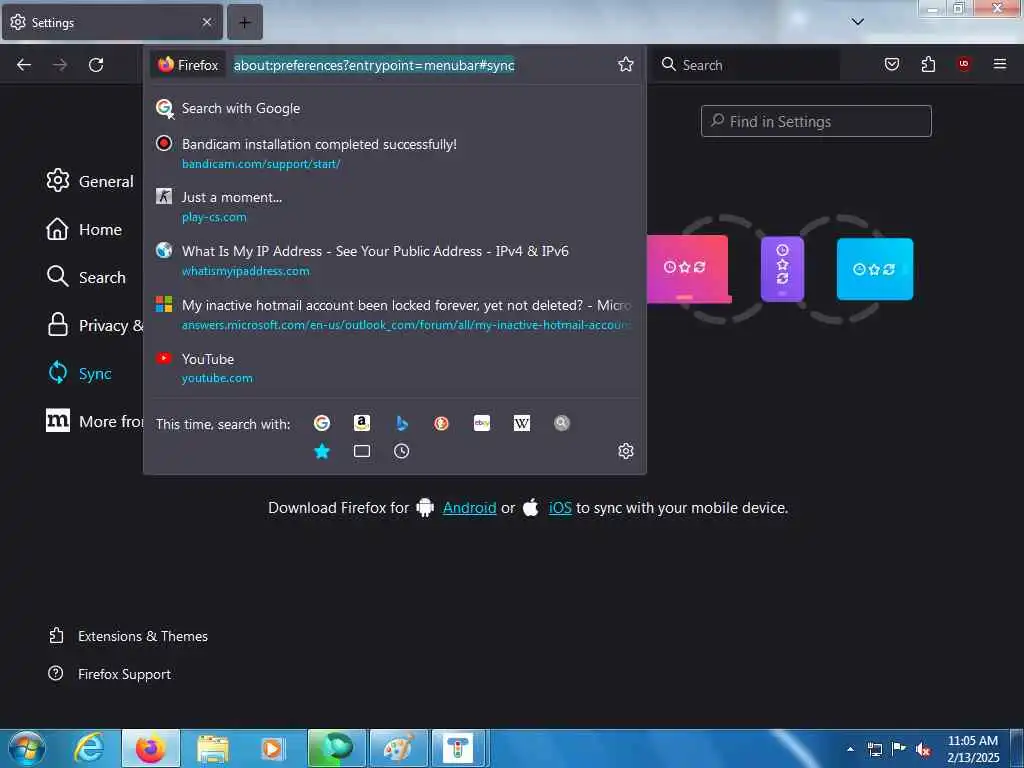Screen dimensions: 1024x768
Task: Go back with the back arrow
Action: click(24, 65)
